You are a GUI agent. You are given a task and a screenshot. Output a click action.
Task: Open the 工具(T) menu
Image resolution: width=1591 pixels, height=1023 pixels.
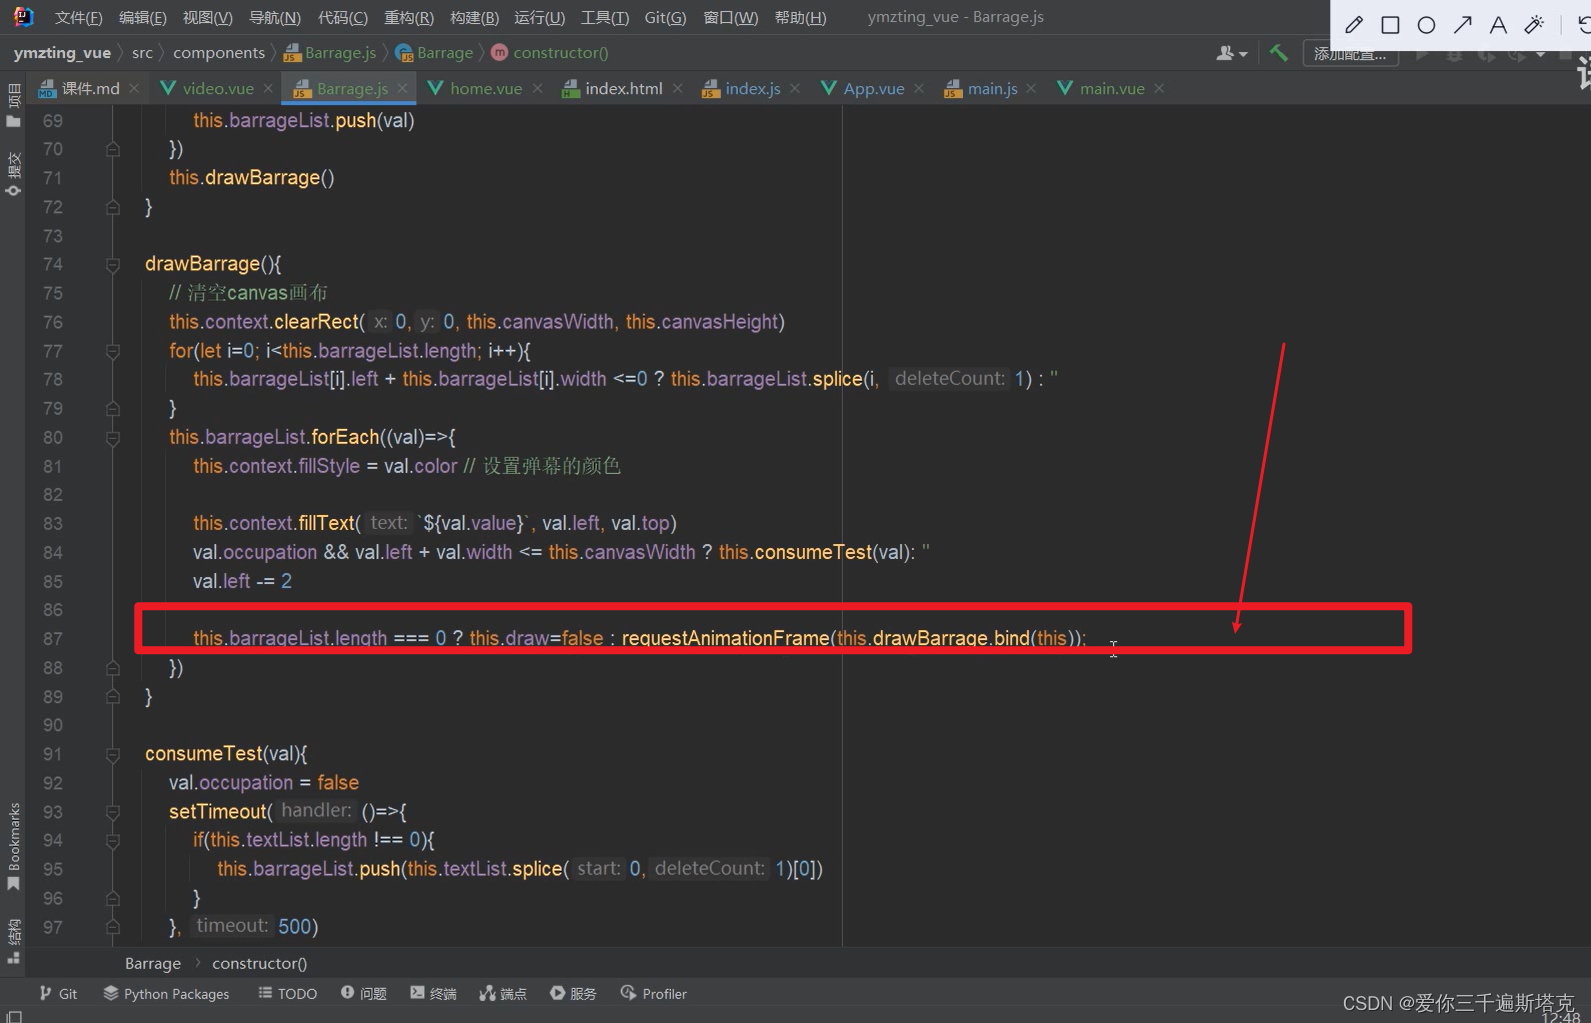[x=604, y=17]
